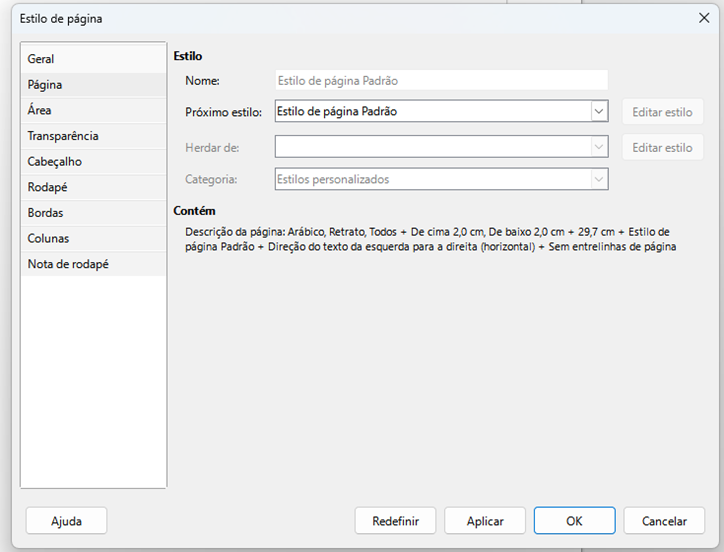Expand the Próximo estilo dropdown arrow

(598, 112)
